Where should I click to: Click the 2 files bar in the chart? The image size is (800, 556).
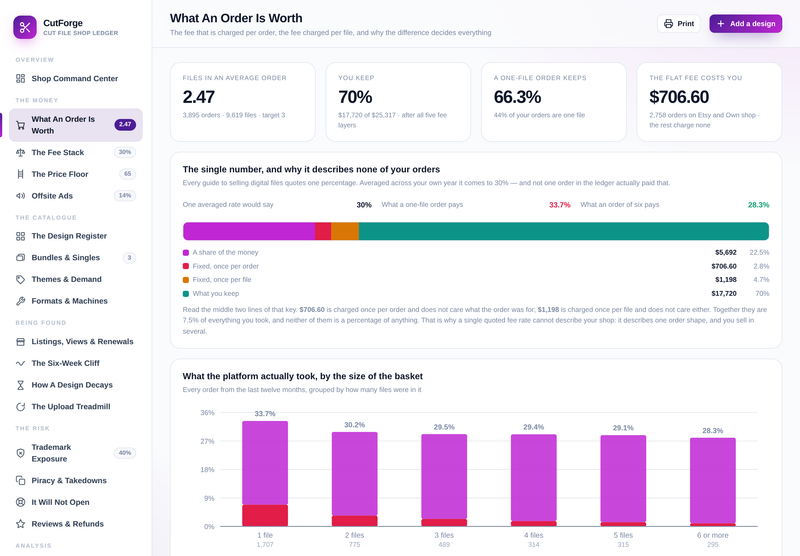point(355,479)
